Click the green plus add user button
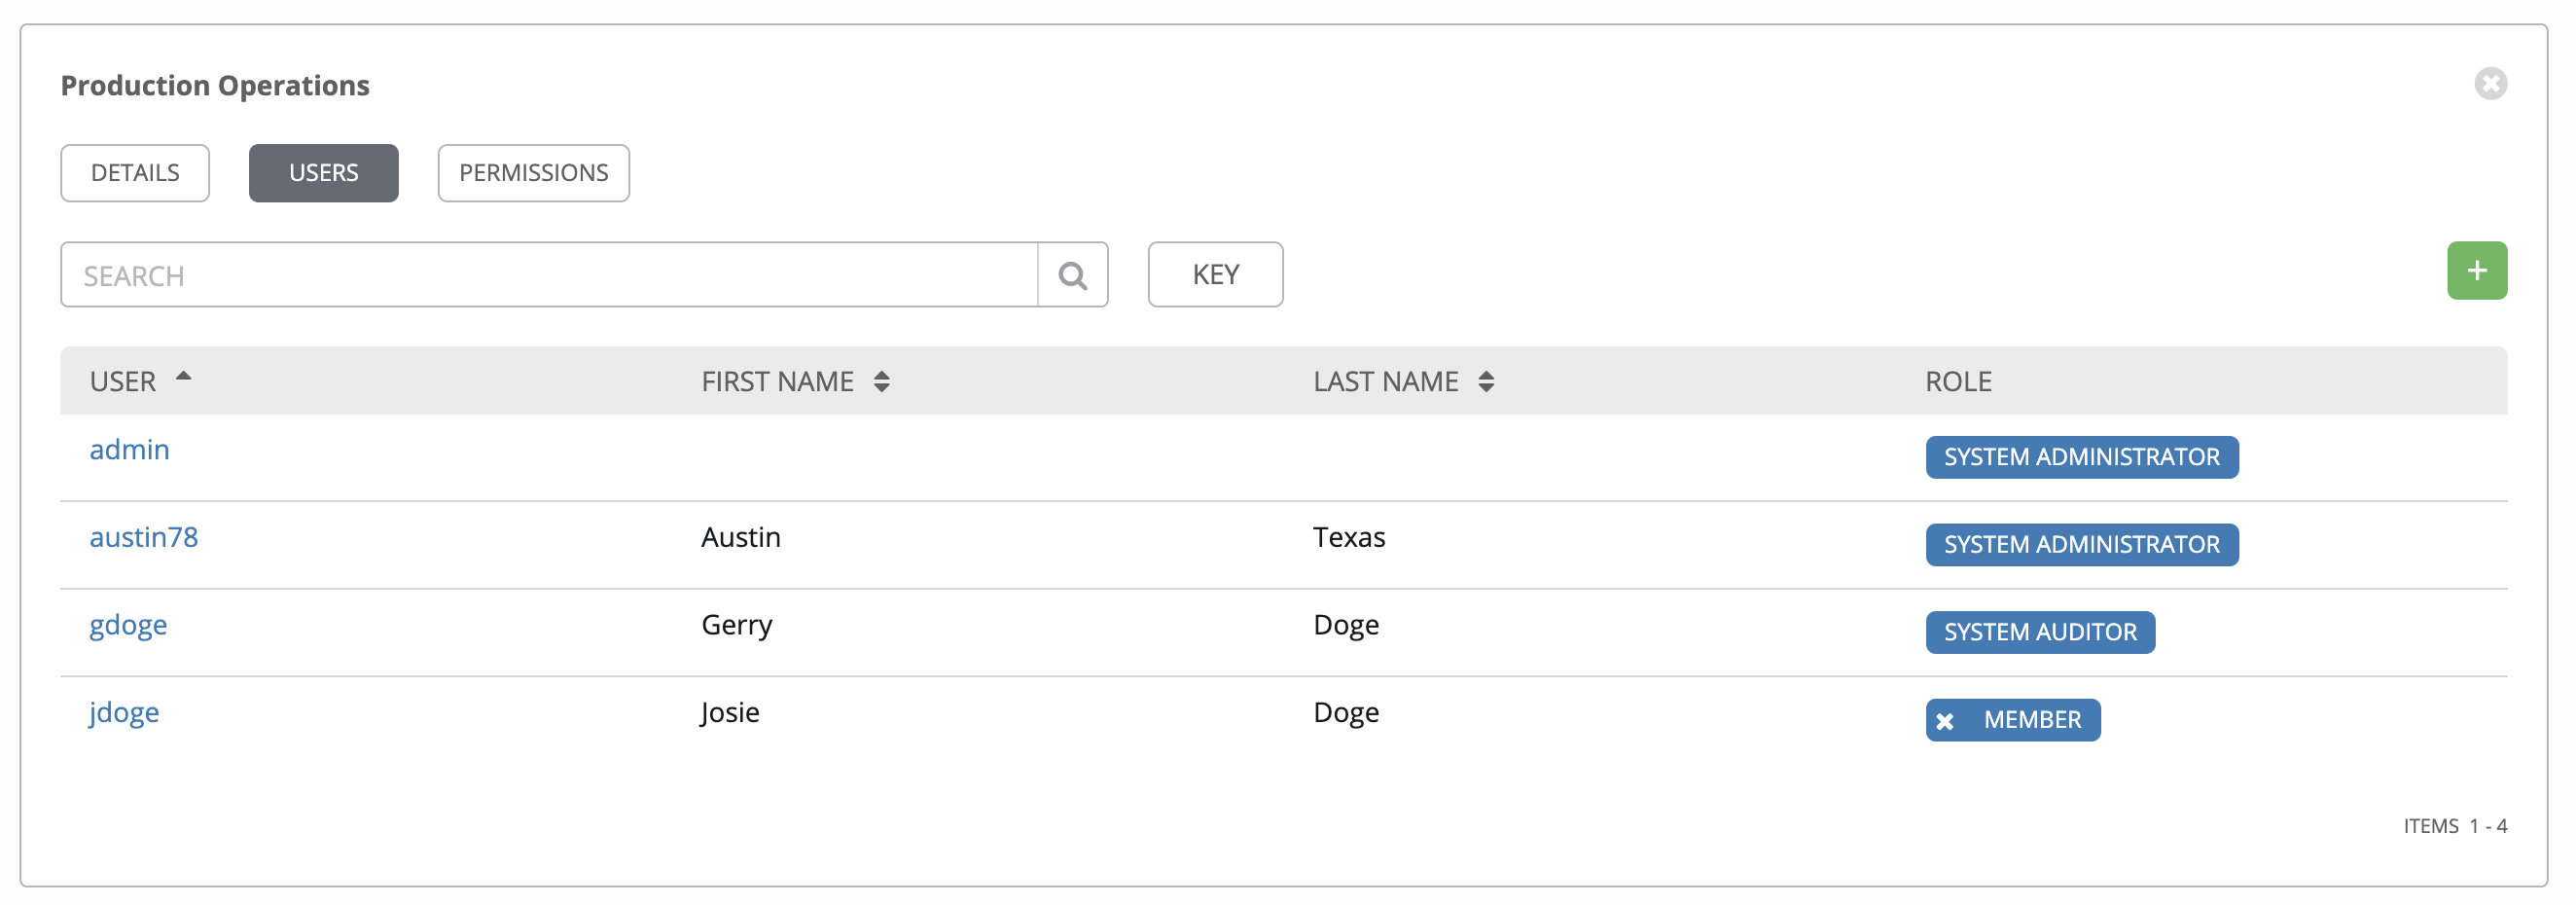The height and width of the screenshot is (905, 2576). pos(2476,270)
